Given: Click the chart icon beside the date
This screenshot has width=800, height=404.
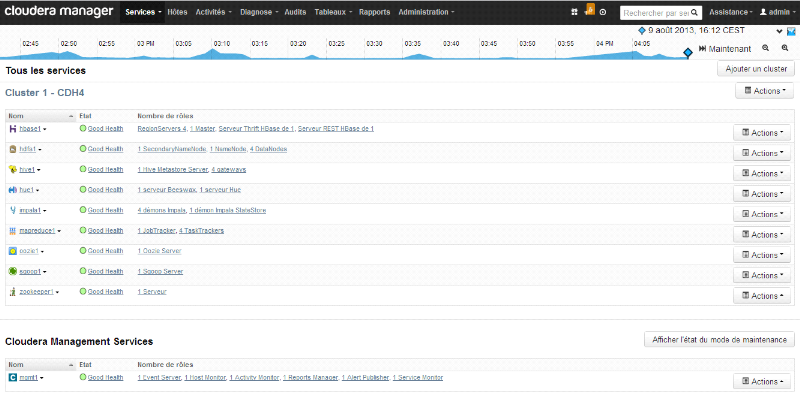Looking at the screenshot, I should (791, 31).
